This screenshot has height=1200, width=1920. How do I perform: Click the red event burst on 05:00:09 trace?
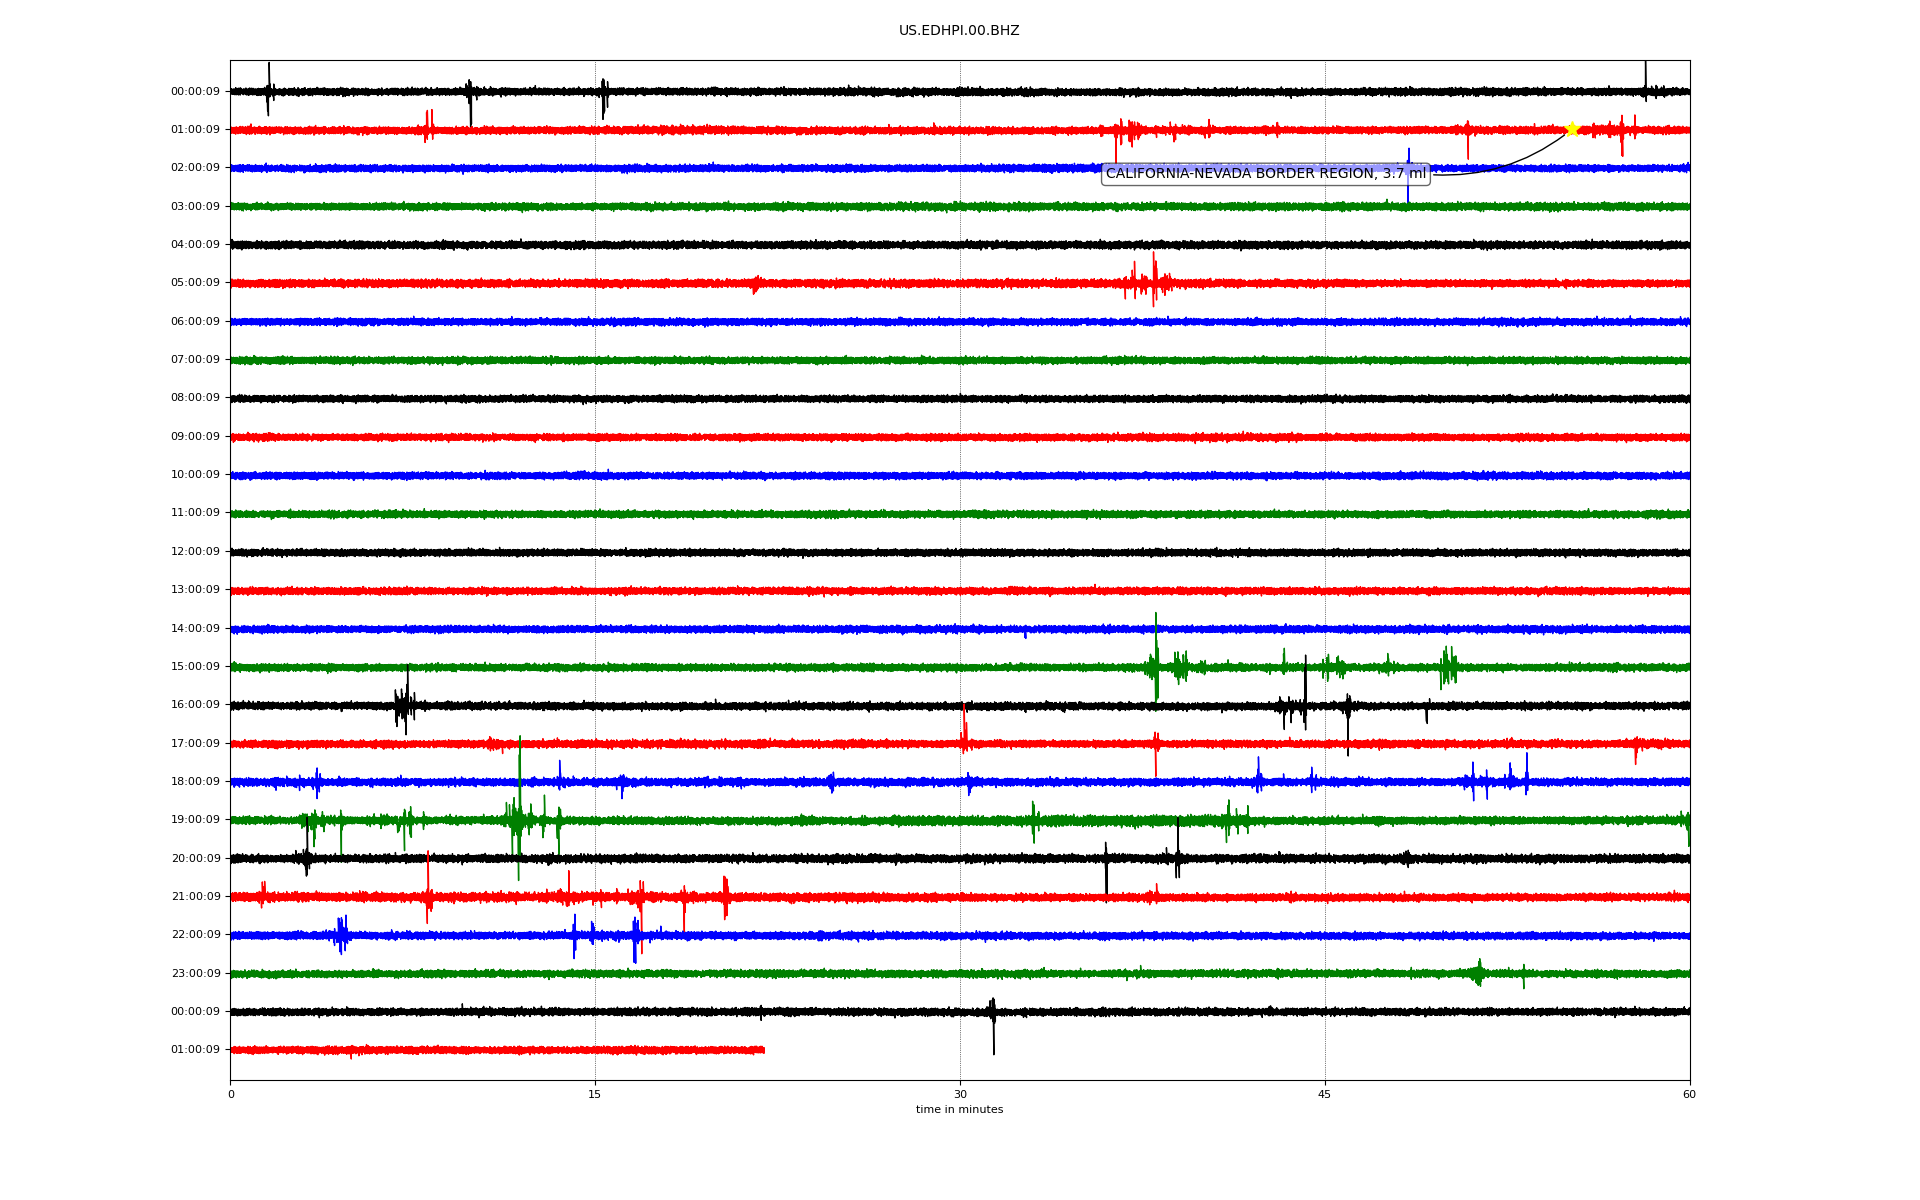pyautogui.click(x=1148, y=282)
